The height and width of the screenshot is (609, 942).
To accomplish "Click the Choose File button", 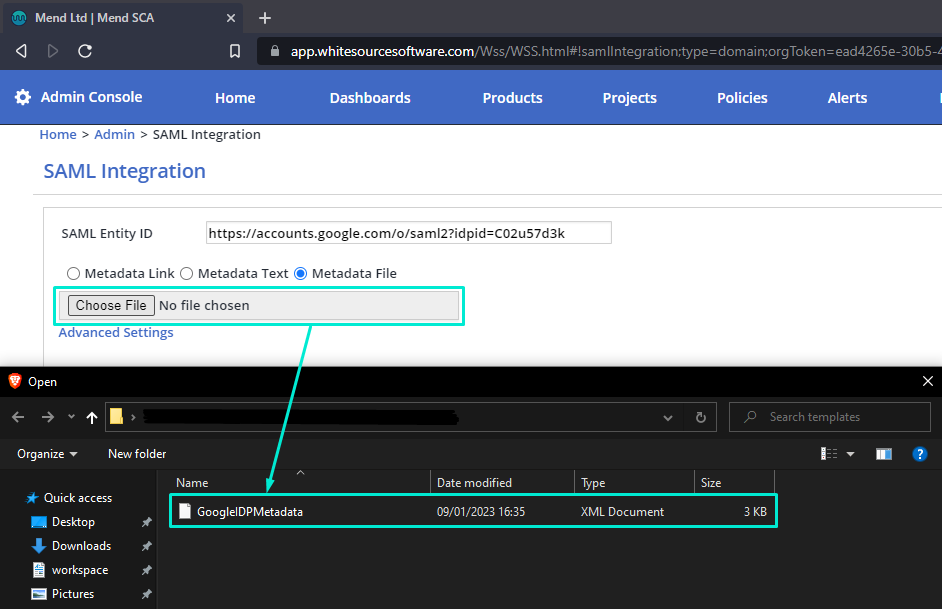I will click(x=111, y=305).
